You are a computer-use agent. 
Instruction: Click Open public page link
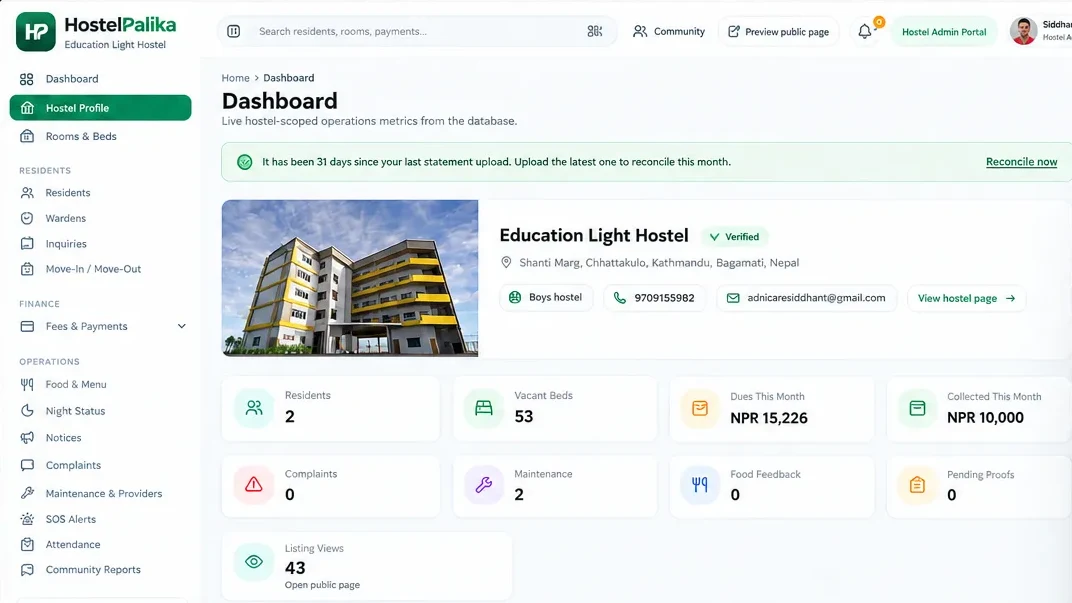click(x=322, y=585)
